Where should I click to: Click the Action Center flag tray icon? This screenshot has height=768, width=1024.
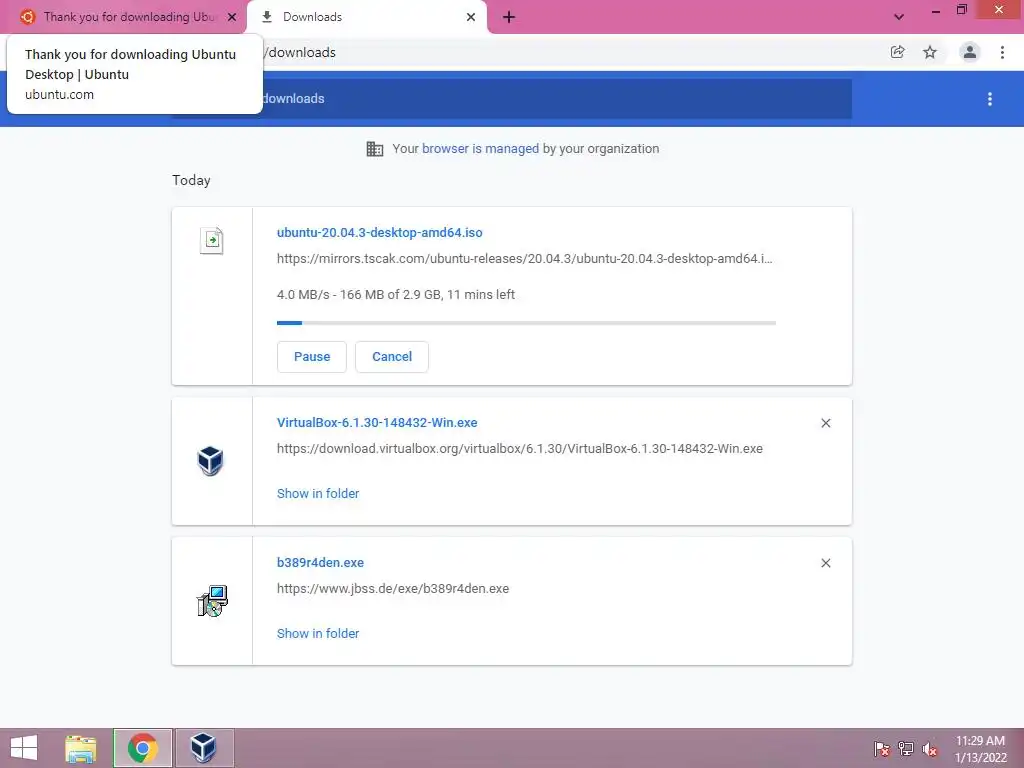pyautogui.click(x=882, y=748)
